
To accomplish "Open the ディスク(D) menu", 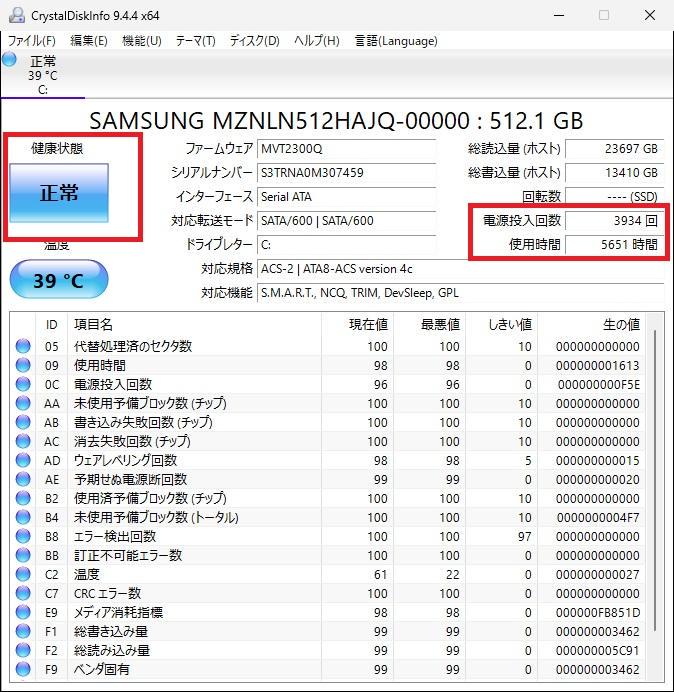I will pos(255,41).
